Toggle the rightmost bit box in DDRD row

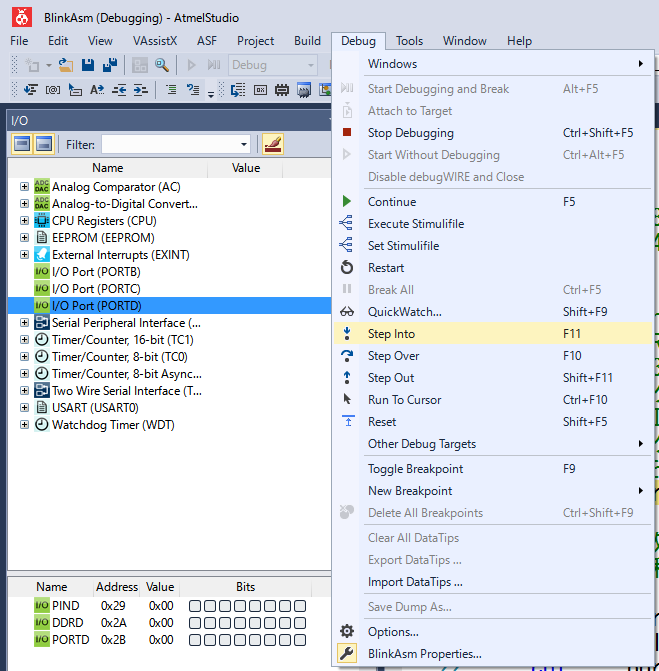[x=300, y=623]
